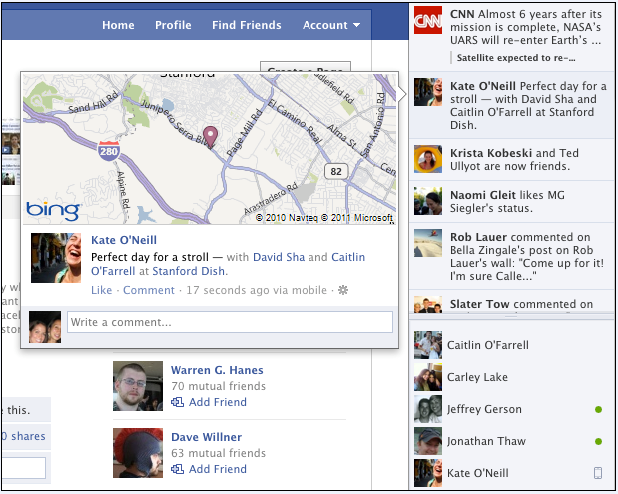
Task: Open chat with Caitlin O'Farrell
Action: 512,345
